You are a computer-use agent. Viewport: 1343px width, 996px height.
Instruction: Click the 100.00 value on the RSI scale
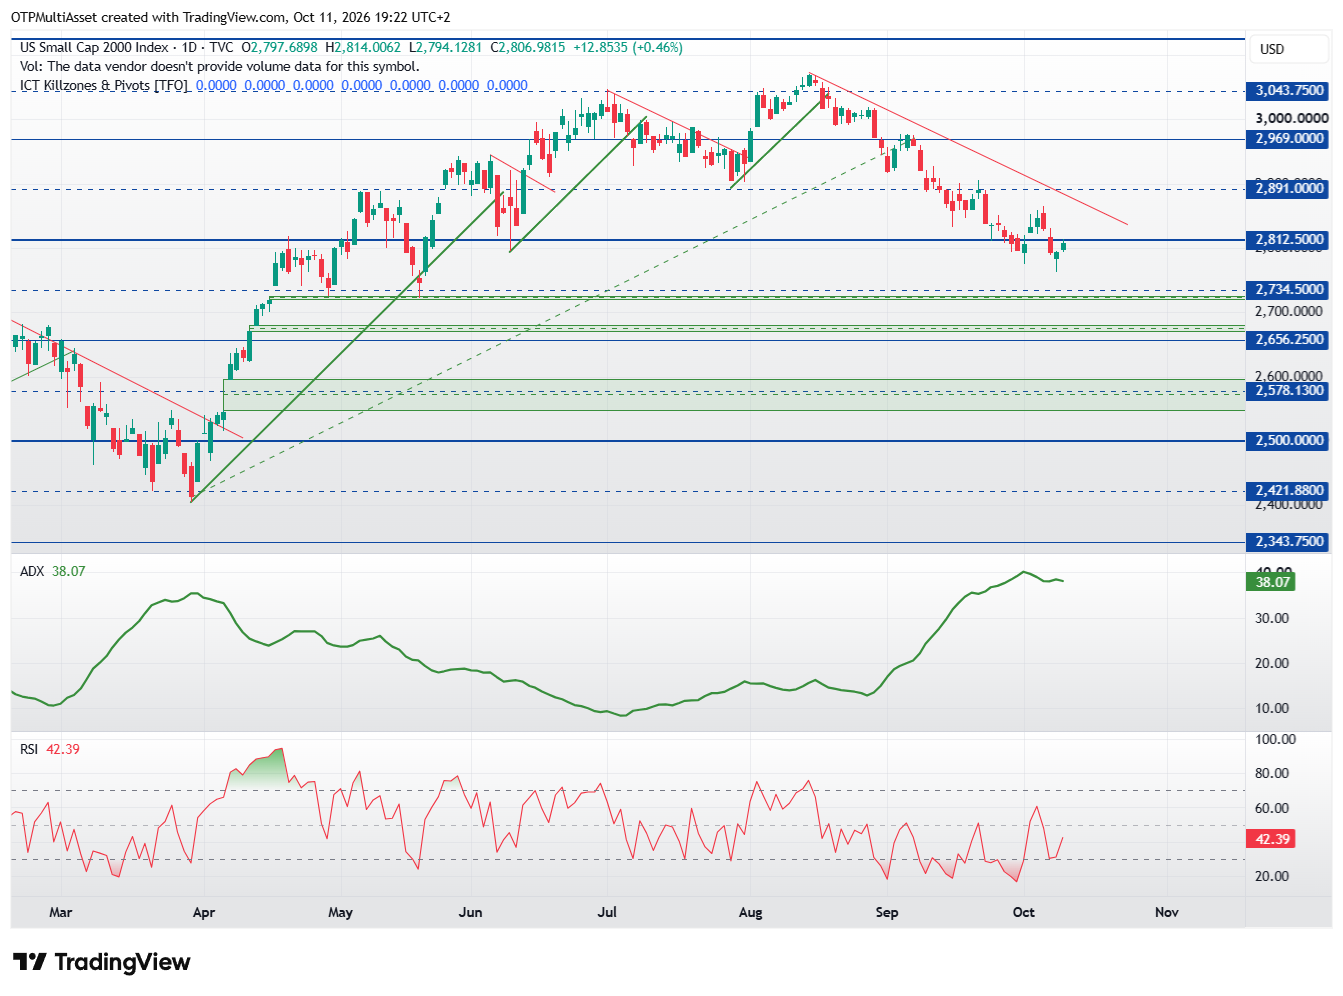[x=1275, y=740]
